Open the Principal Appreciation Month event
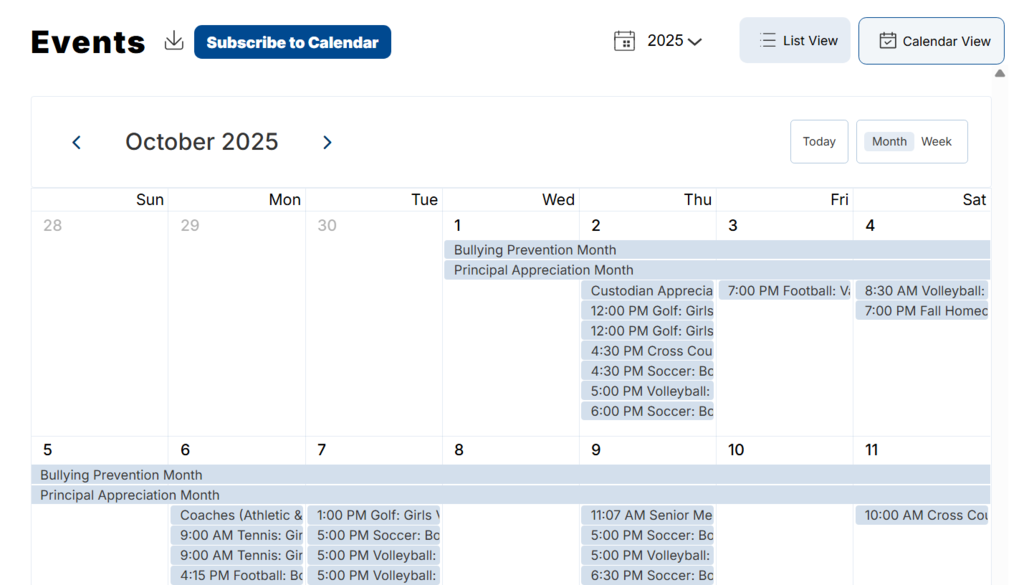1024x585 pixels. [x=542, y=270]
